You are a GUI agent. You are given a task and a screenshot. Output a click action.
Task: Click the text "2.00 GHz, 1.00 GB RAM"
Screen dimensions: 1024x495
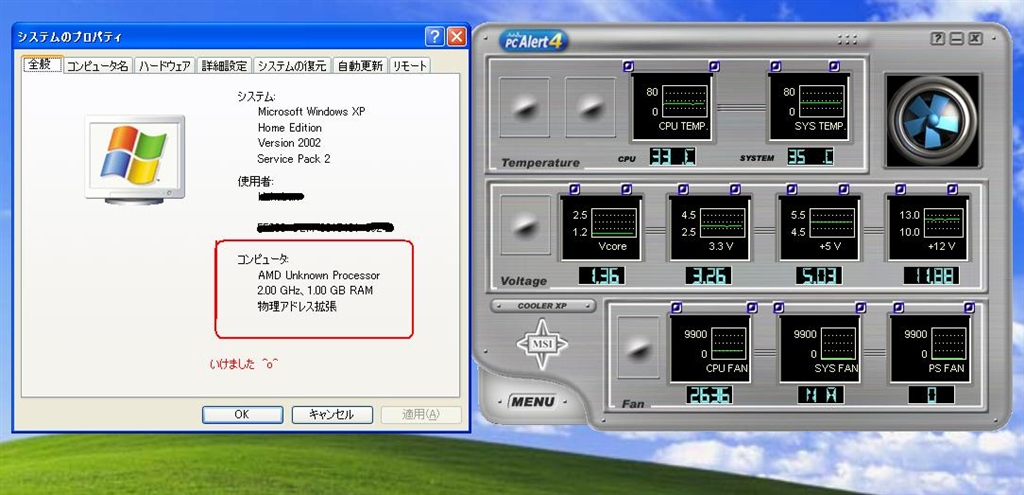click(x=315, y=290)
